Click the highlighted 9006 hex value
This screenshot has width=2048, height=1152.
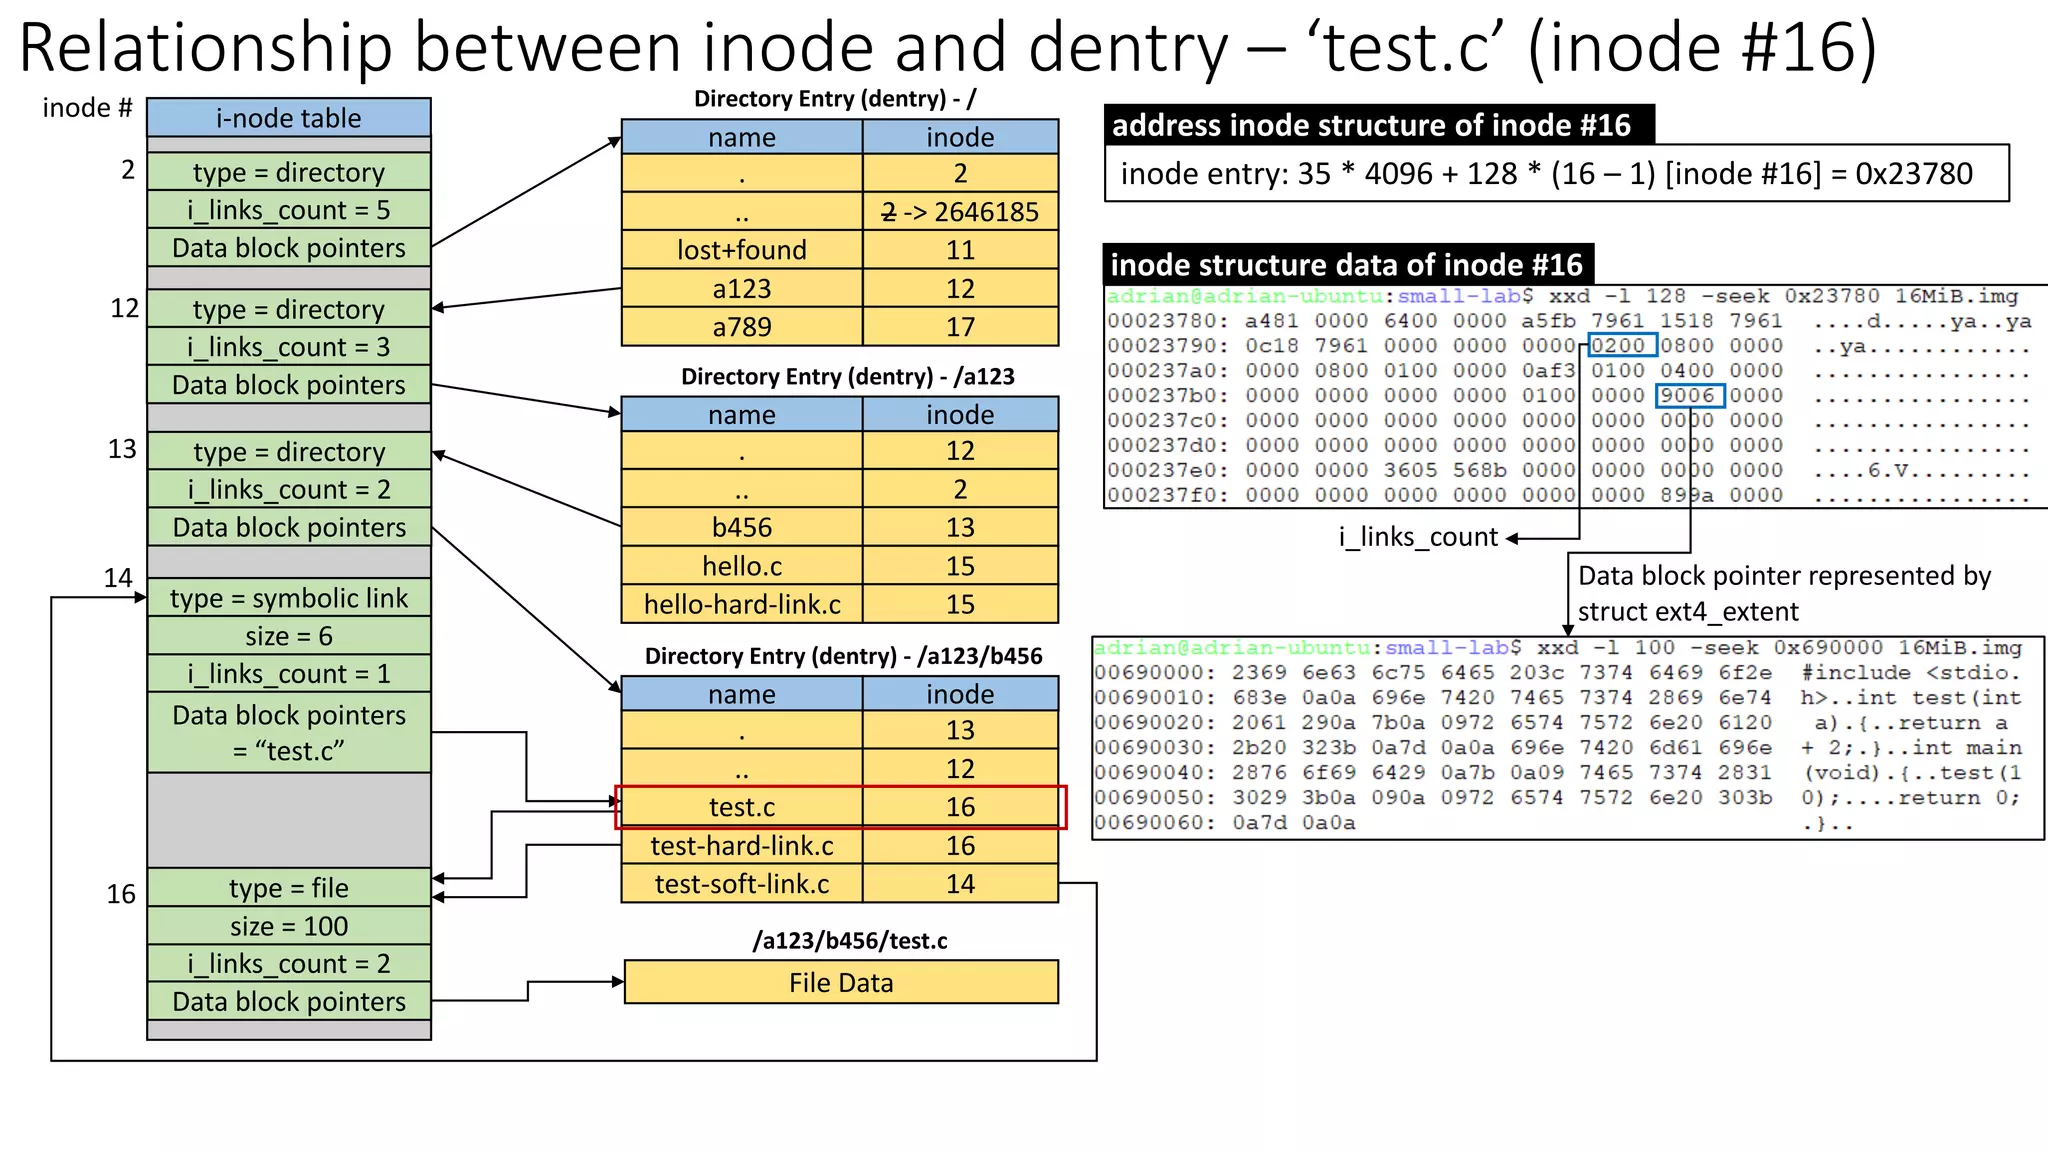coord(1689,396)
